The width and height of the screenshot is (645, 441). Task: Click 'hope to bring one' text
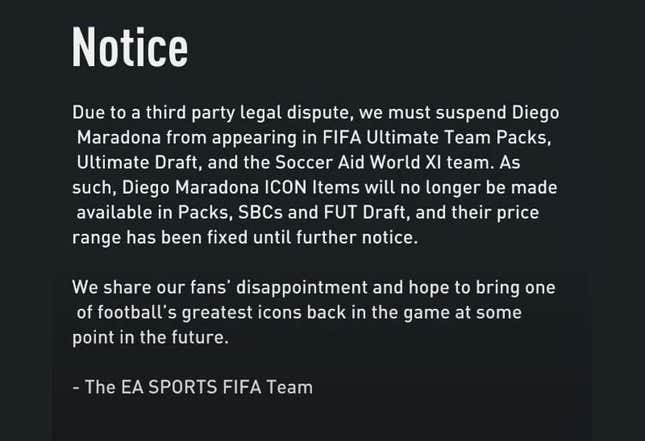(x=482, y=288)
